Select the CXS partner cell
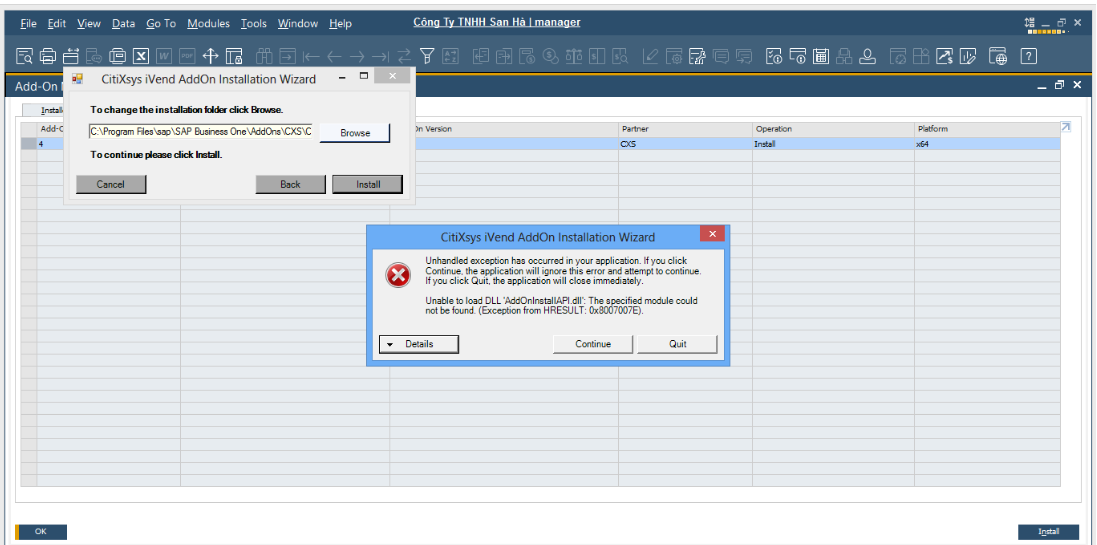This screenshot has width=1097, height=545. pyautogui.click(x=685, y=143)
